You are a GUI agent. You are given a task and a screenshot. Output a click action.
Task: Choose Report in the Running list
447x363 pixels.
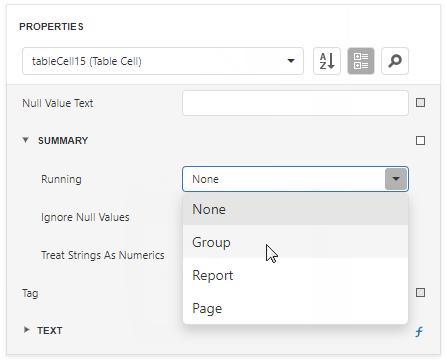pyautogui.click(x=295, y=275)
